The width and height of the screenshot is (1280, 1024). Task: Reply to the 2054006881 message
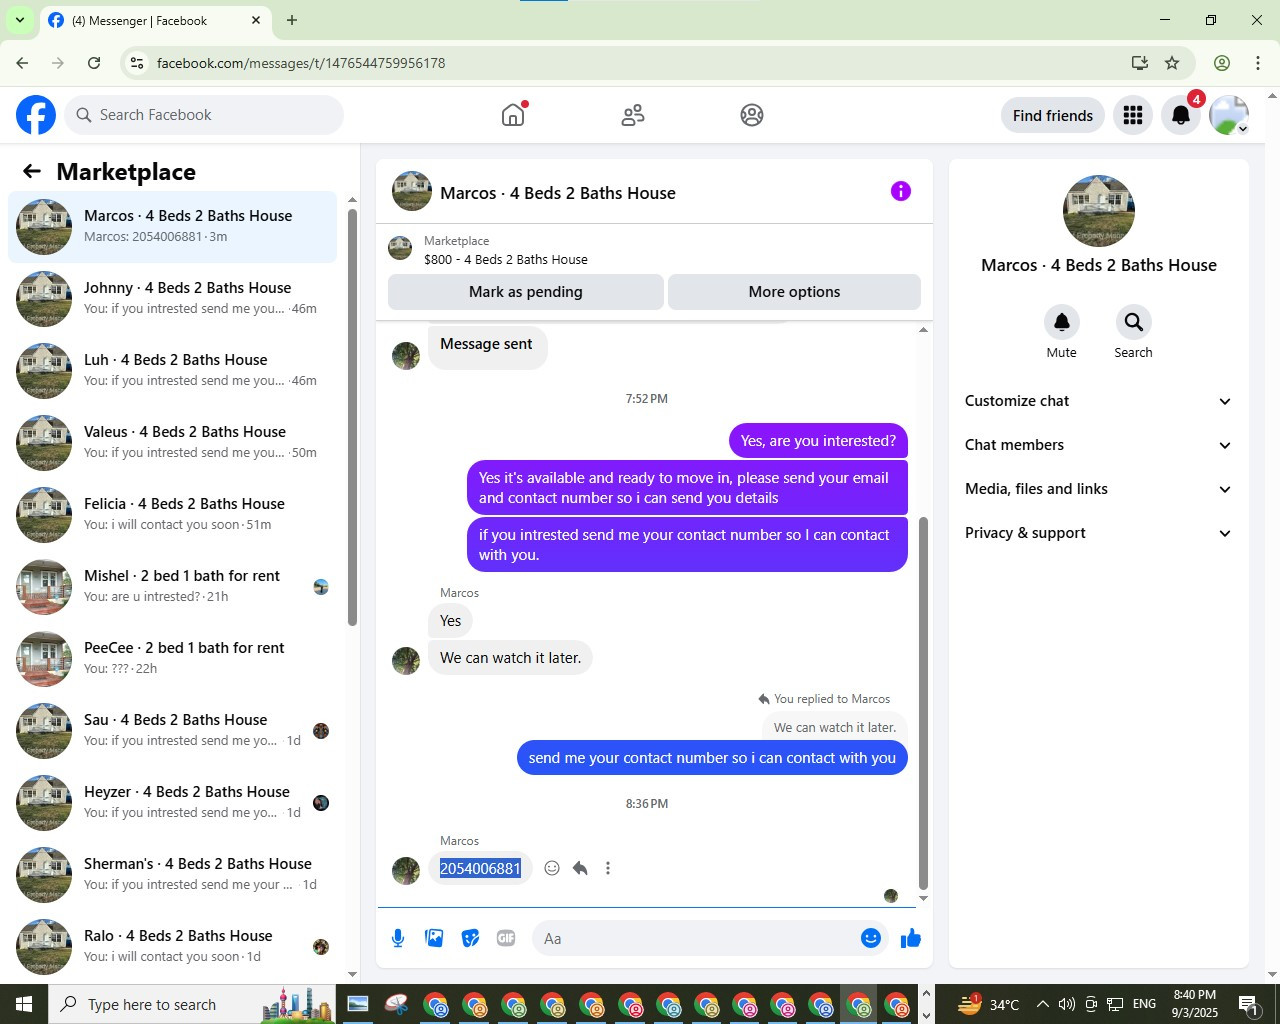[580, 868]
